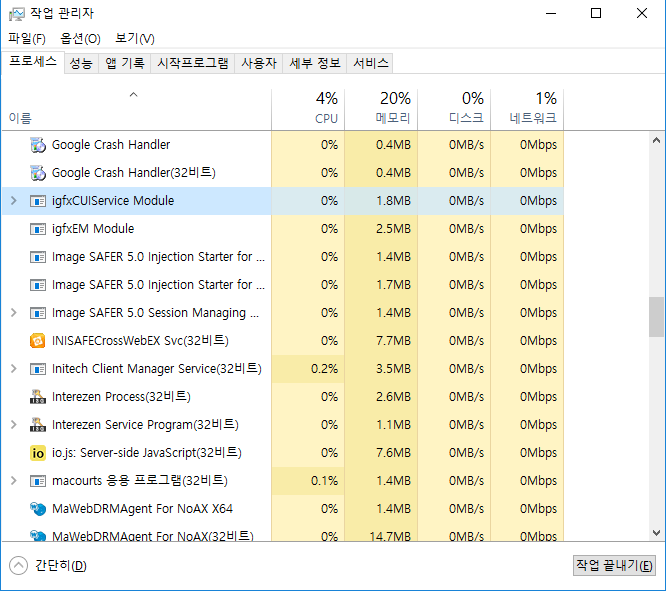The width and height of the screenshot is (666, 591).
Task: Select Image SAFER Injection Starter 1.7MB row
Action: pos(282,285)
